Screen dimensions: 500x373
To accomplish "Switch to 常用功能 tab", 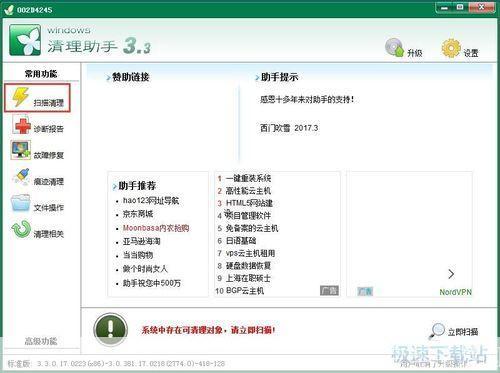I will pyautogui.click(x=41, y=74).
